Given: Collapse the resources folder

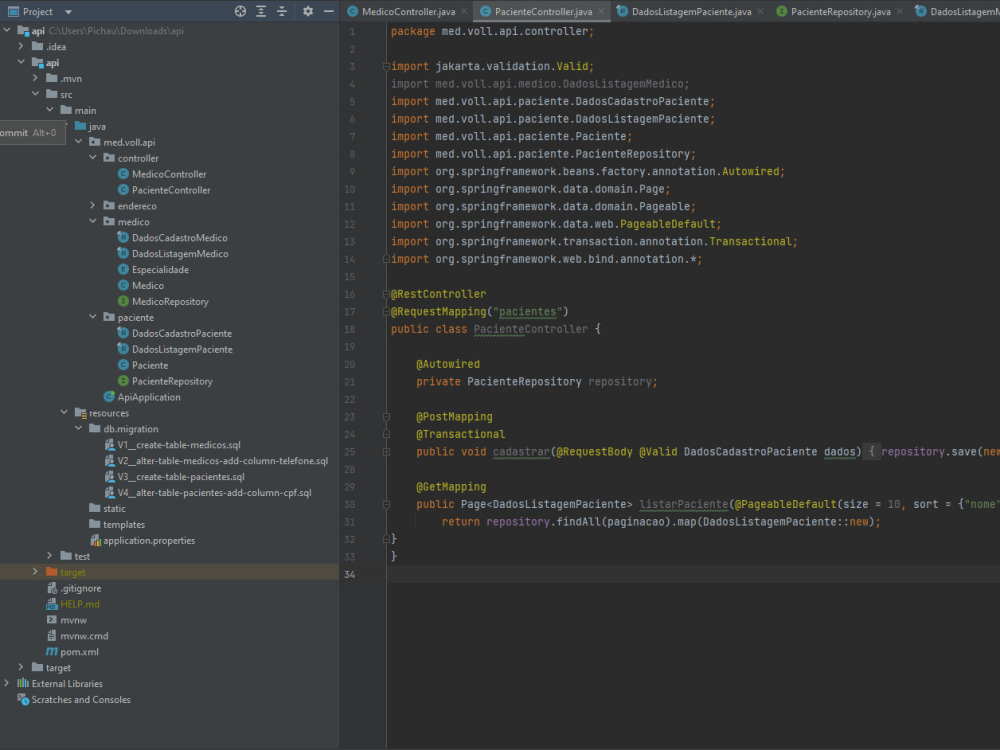Looking at the screenshot, I should (x=64, y=413).
